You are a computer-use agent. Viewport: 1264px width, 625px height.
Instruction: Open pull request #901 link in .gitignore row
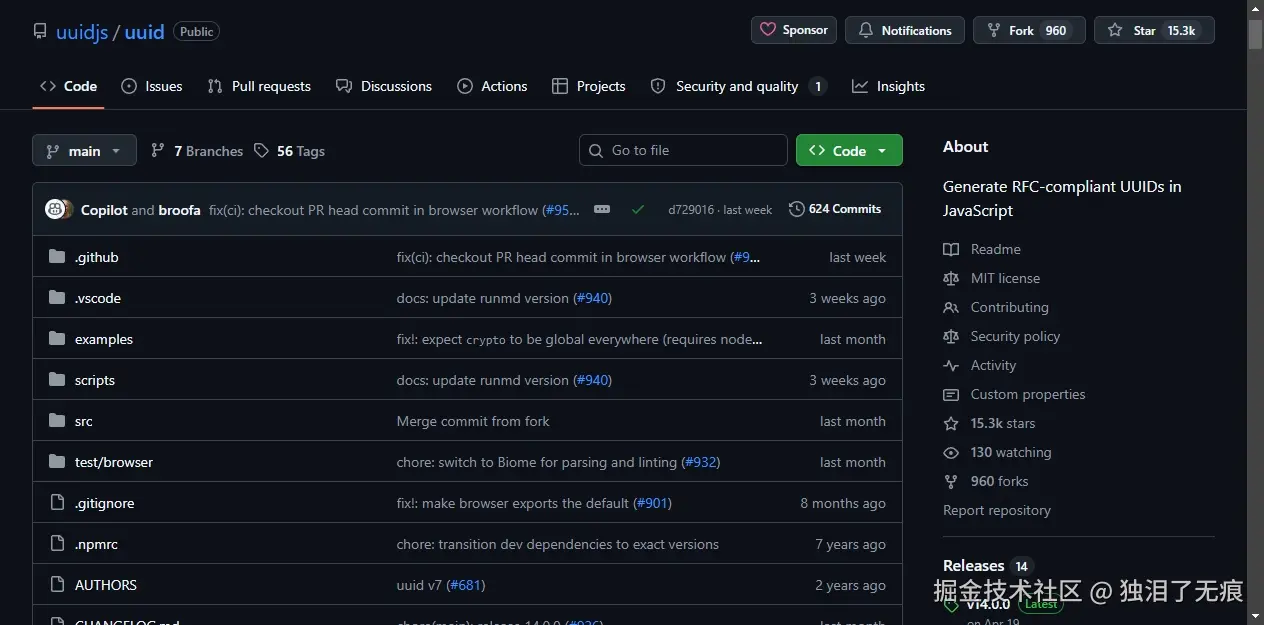click(x=652, y=503)
